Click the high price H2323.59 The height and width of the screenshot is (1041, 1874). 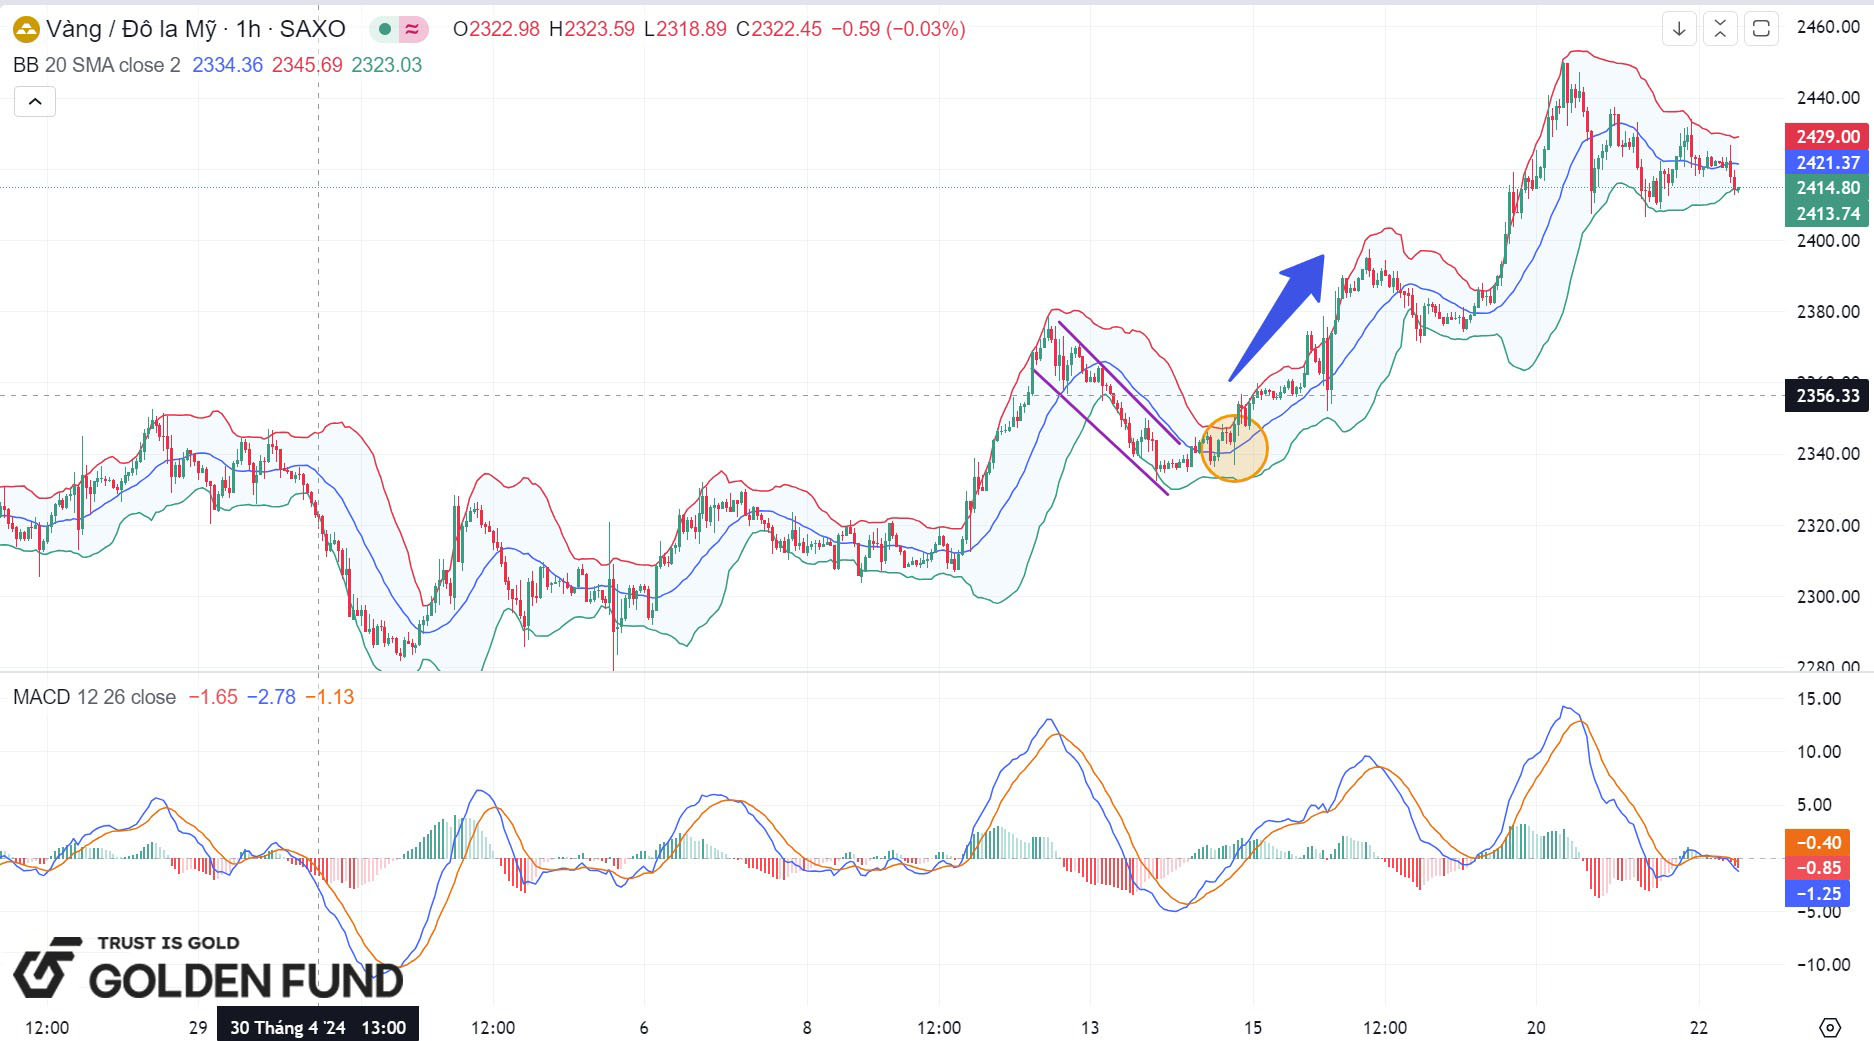tap(591, 29)
